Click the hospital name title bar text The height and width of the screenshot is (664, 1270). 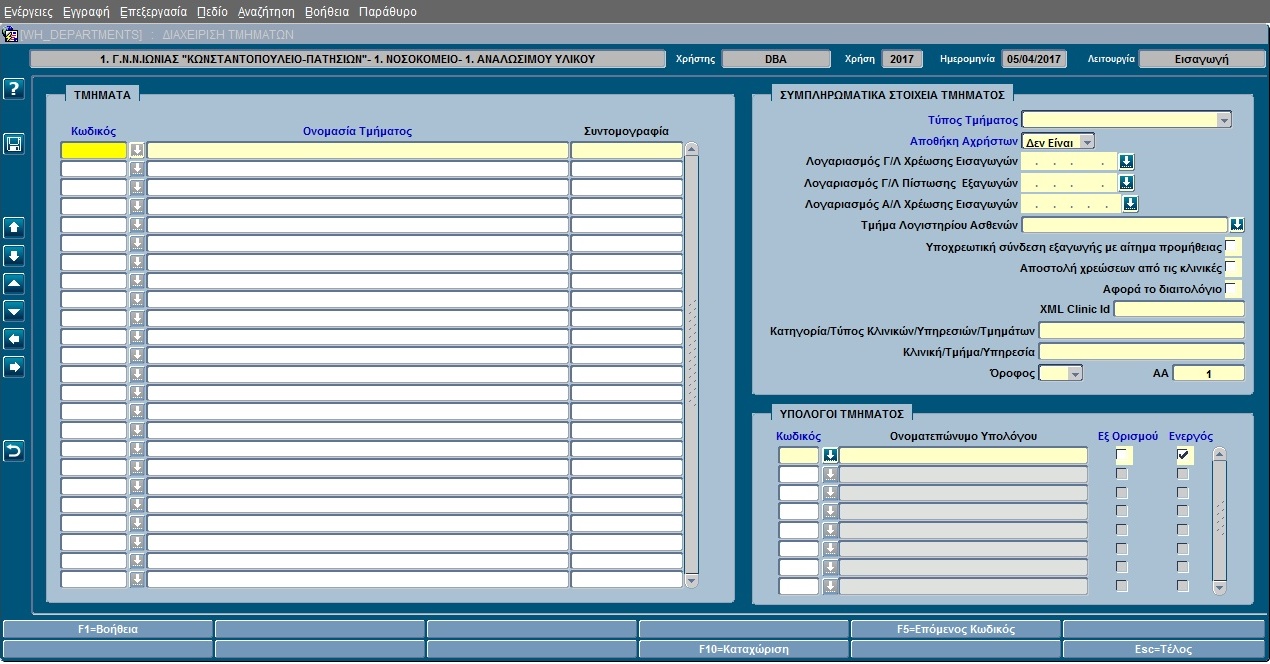[x=348, y=59]
